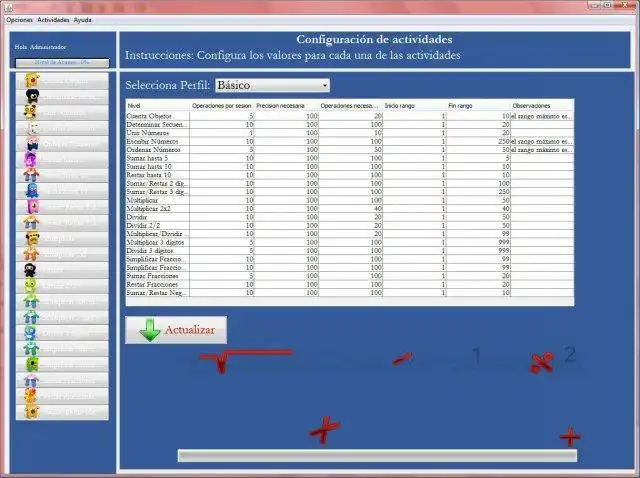640x478 pixels.
Task: Select the Dividir 2/2 row name
Action: (x=158, y=225)
